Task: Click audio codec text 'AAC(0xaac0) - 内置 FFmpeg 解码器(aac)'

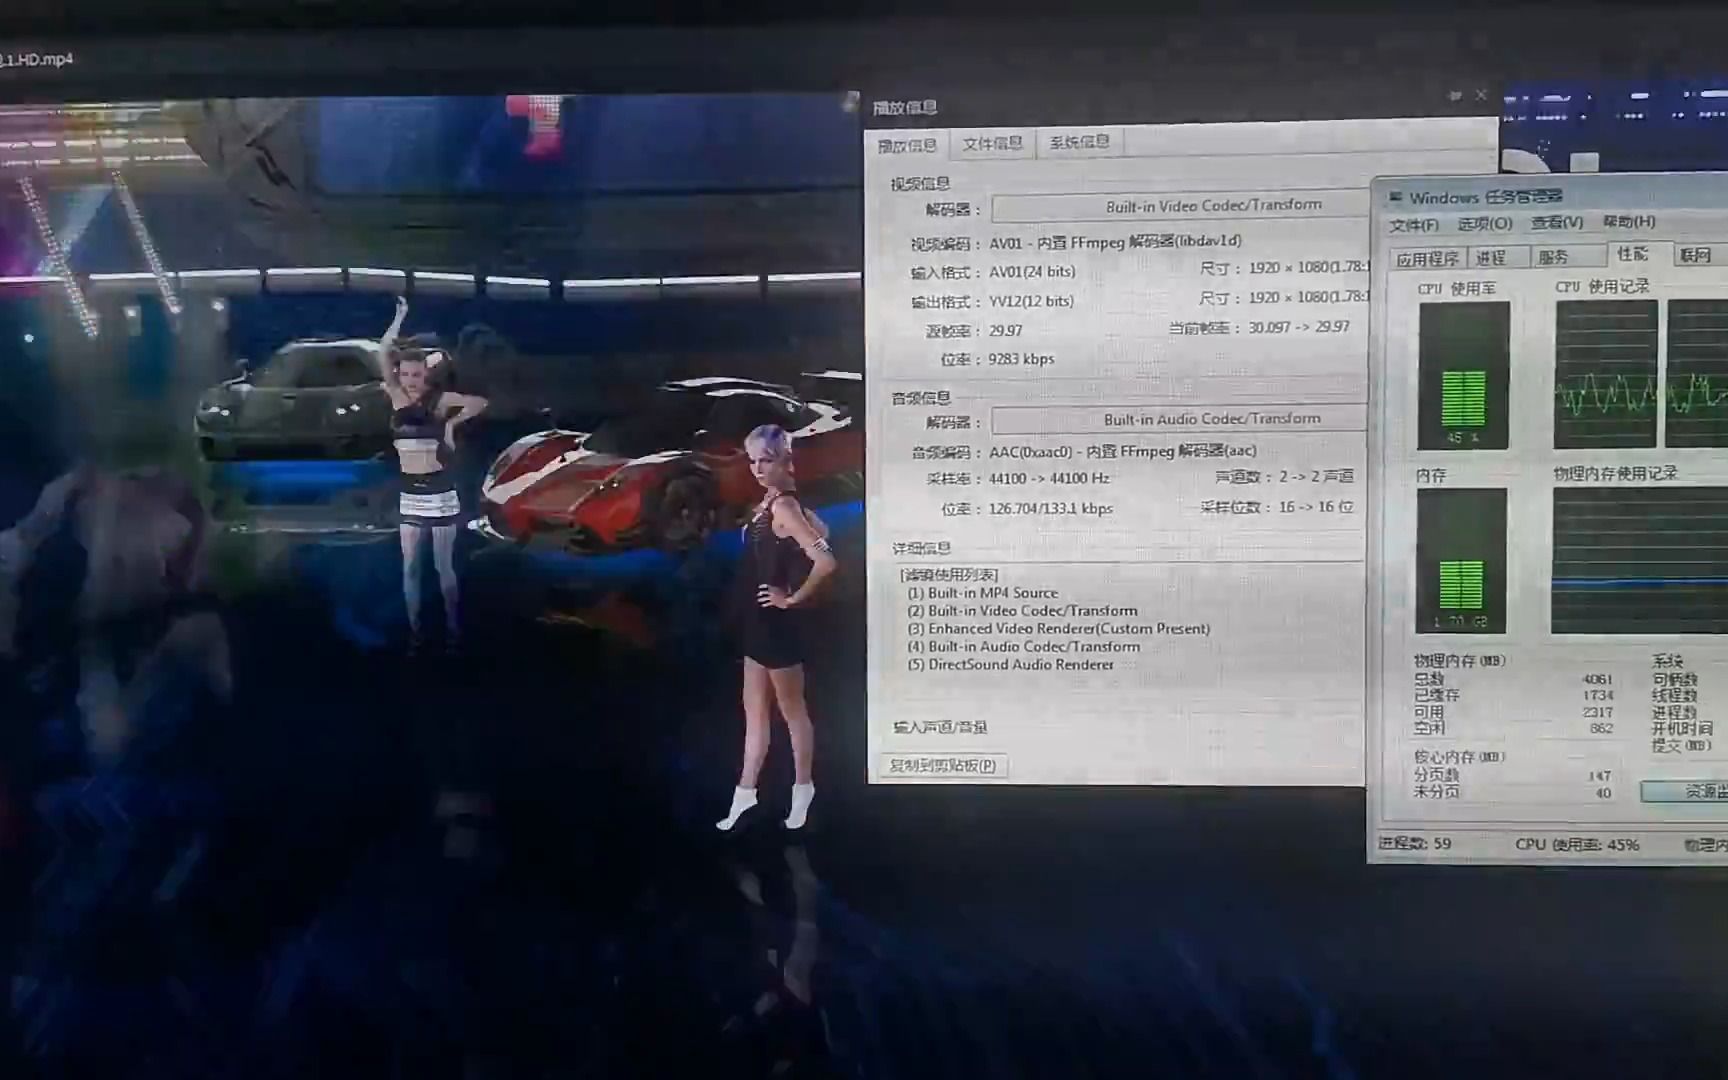Action: pyautogui.click(x=1122, y=452)
